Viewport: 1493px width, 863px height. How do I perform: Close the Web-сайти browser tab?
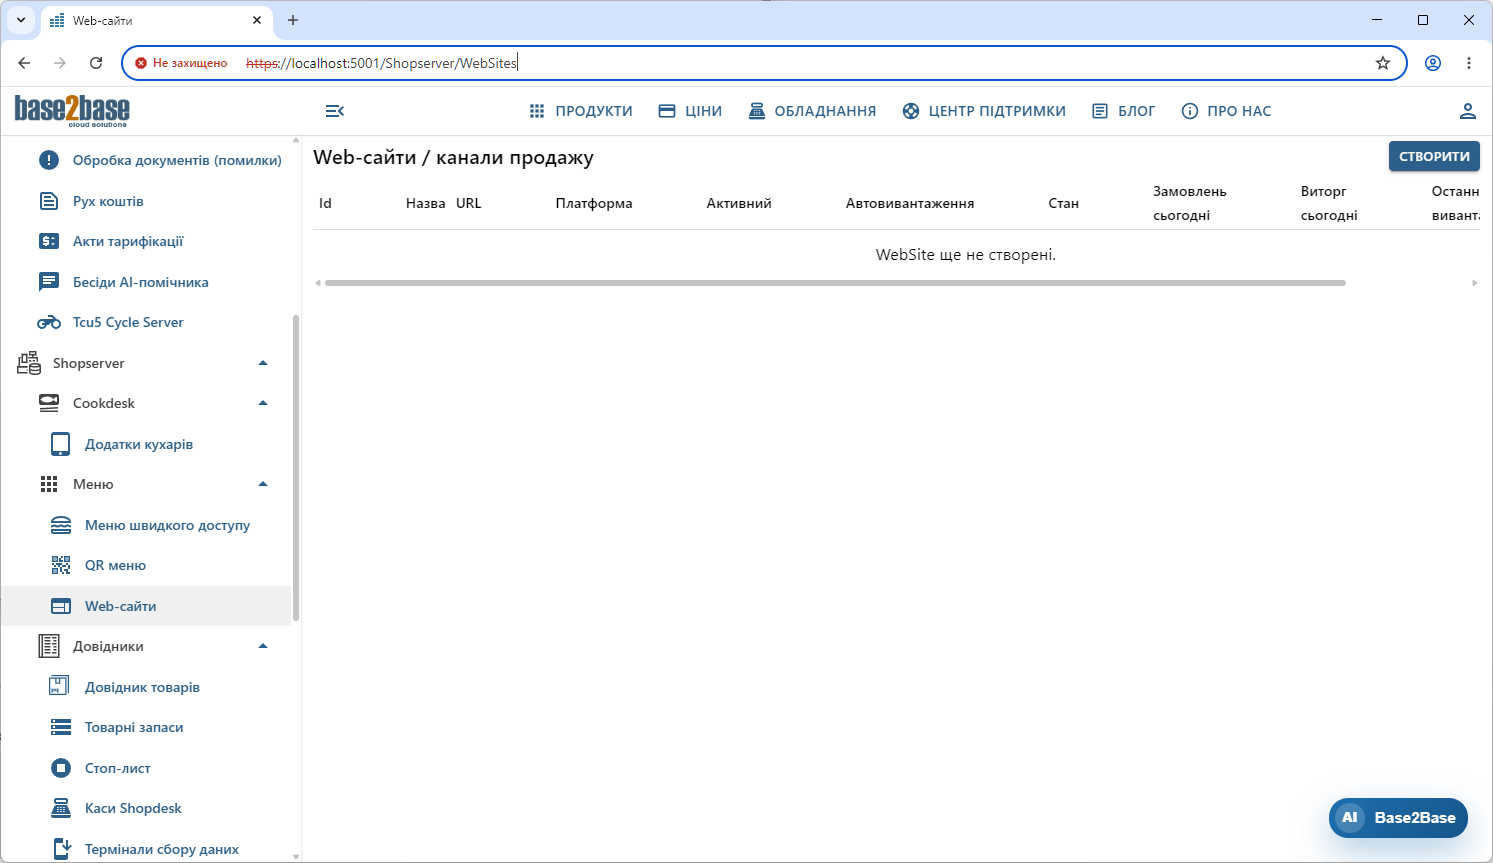[x=257, y=20]
